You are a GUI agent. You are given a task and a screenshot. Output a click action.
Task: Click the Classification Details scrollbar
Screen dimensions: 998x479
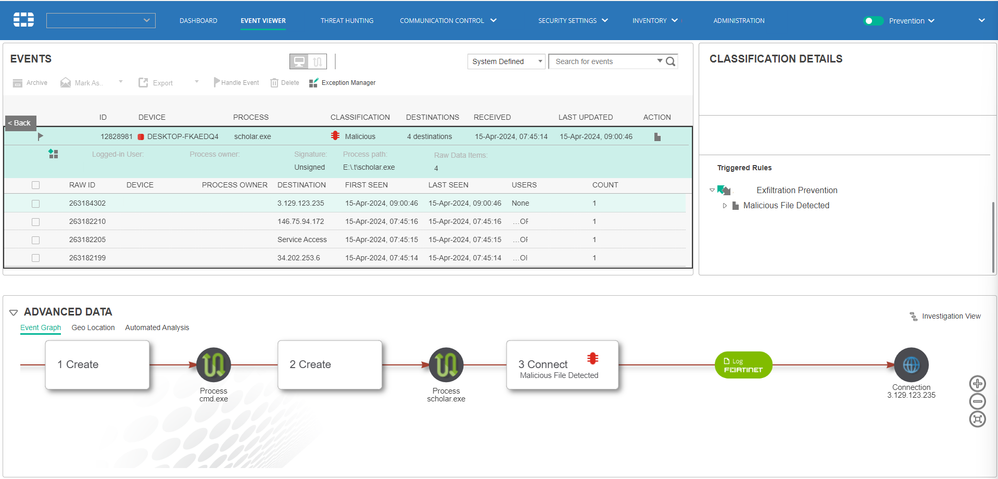pyautogui.click(x=992, y=235)
